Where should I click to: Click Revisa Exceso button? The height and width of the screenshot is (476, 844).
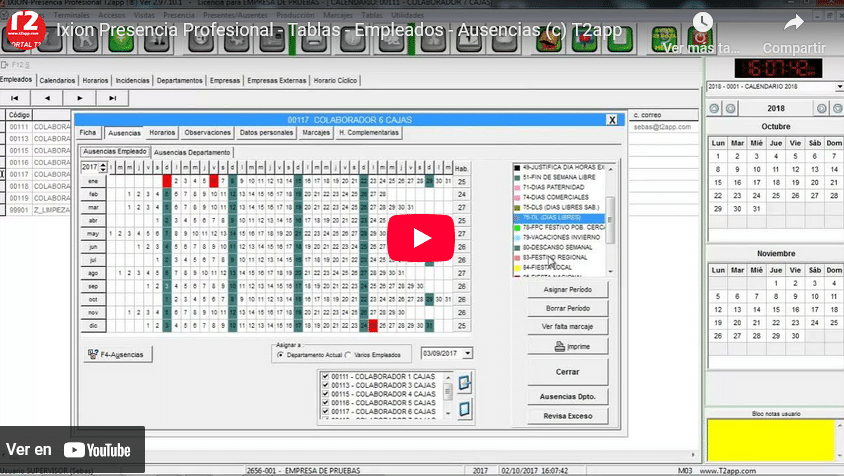click(568, 416)
